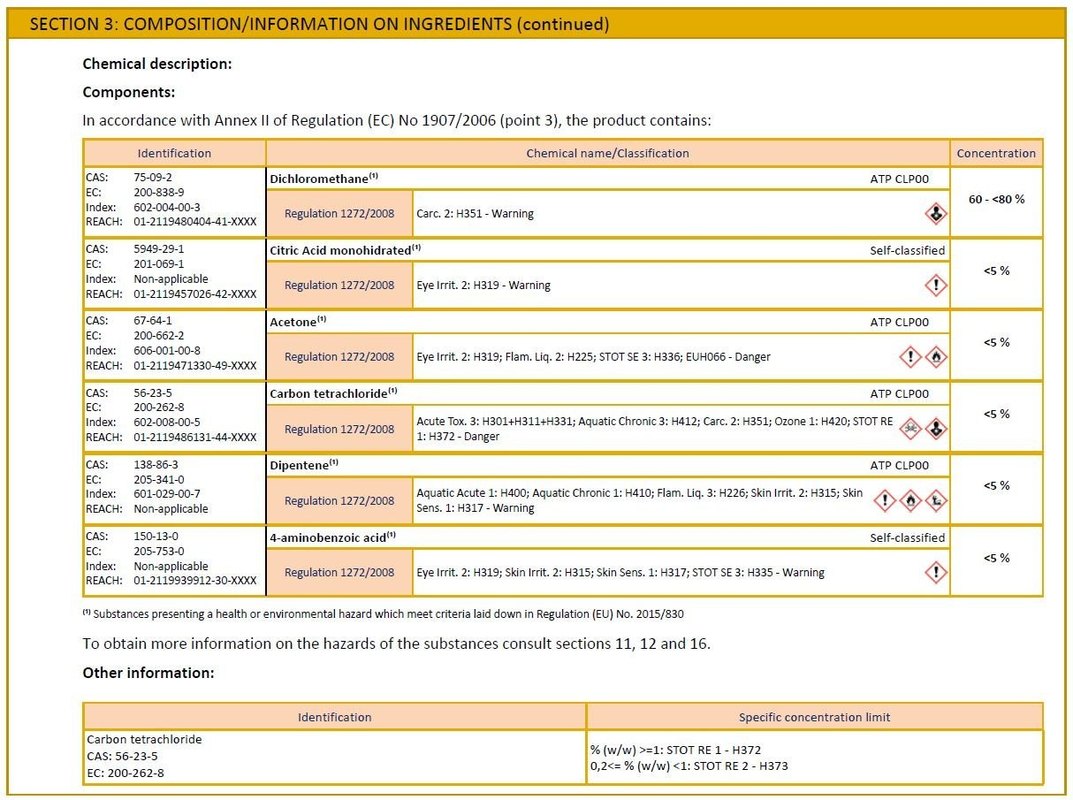1073x800 pixels.
Task: Click the exclamation pictogram in the Acetone row
Action: point(909,357)
